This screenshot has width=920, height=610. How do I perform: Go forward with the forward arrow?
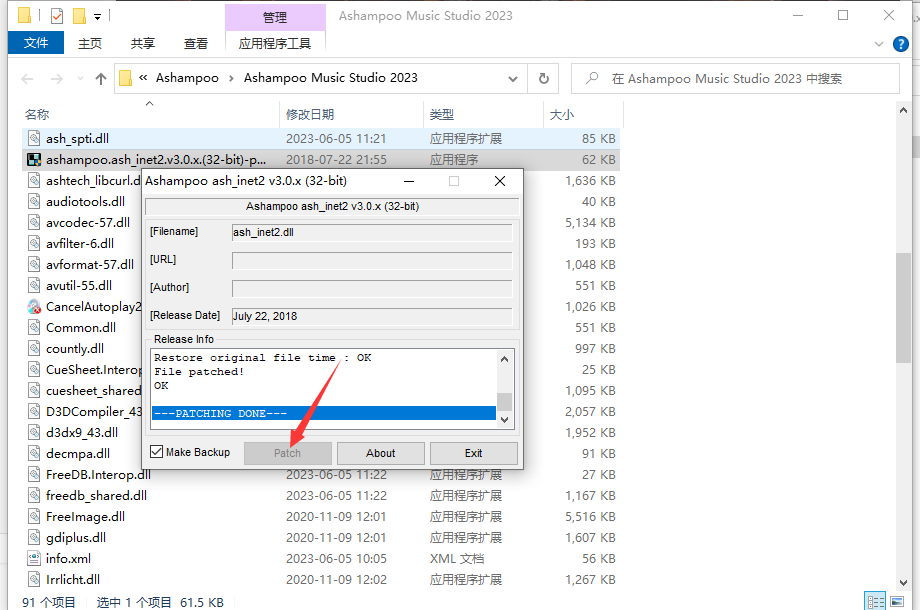(x=56, y=79)
